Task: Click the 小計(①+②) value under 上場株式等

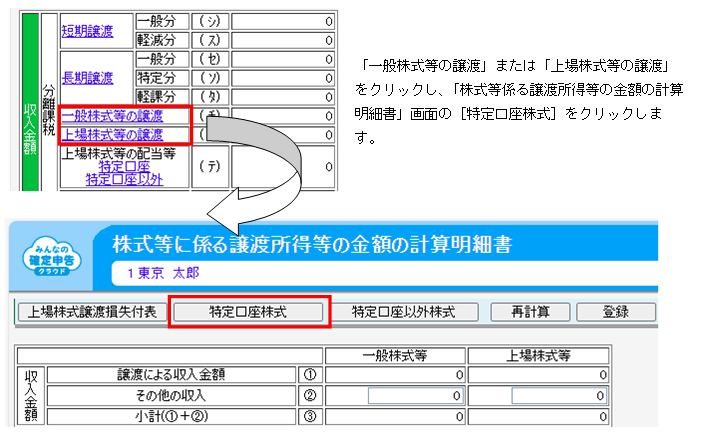Action: [538, 416]
